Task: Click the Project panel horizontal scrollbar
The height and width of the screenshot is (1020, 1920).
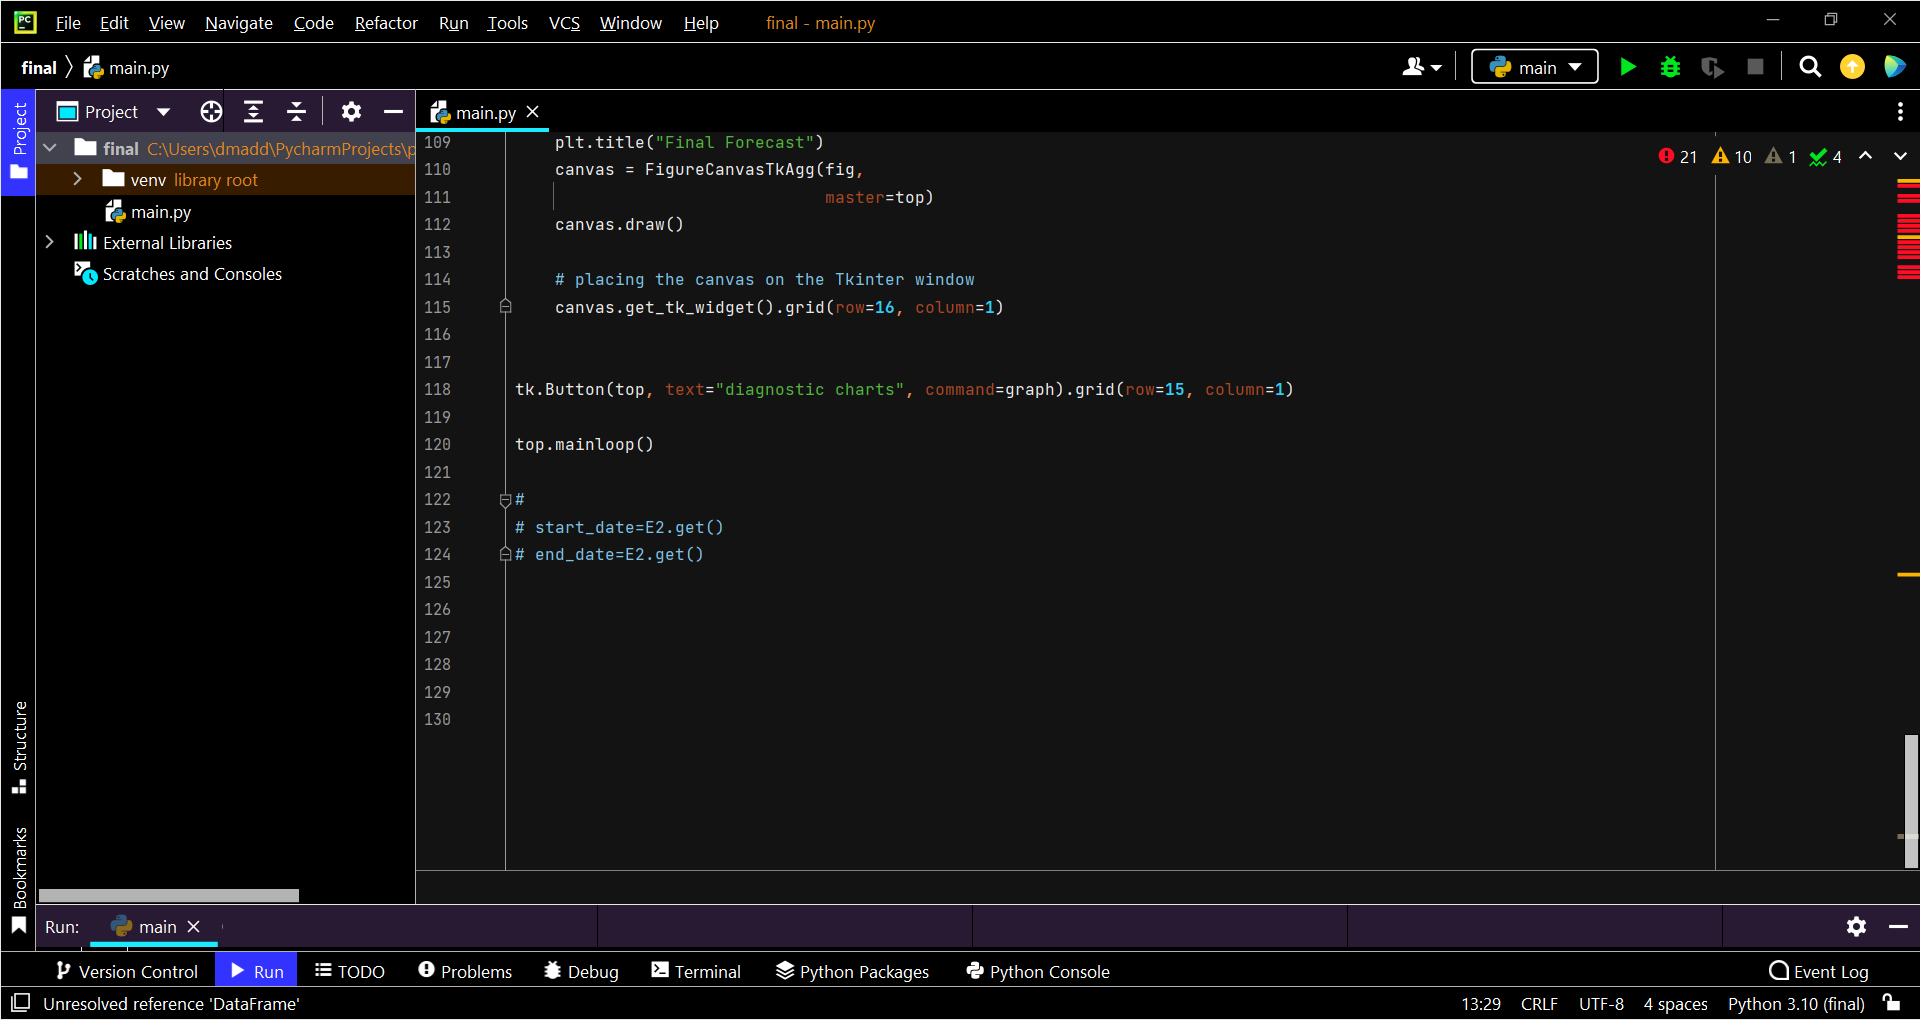Action: (169, 895)
